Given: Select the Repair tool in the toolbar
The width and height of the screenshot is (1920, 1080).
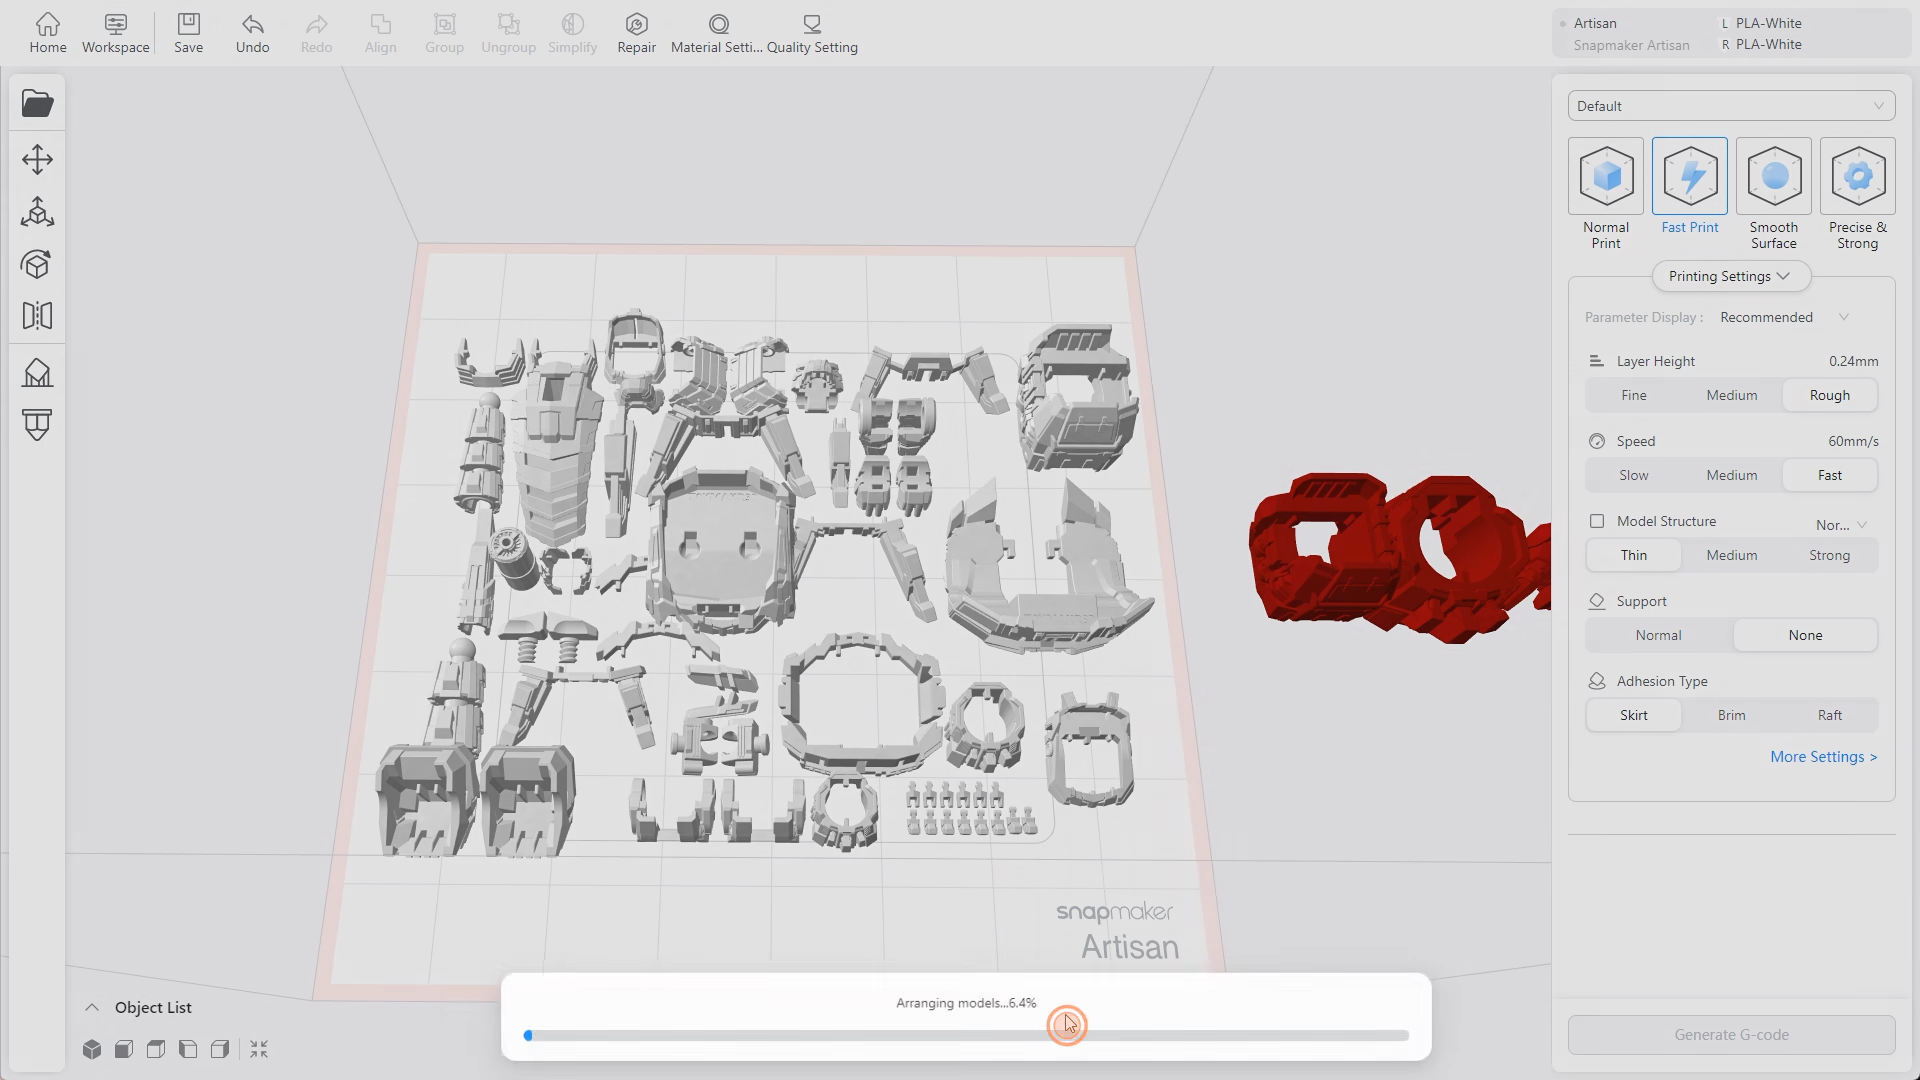Looking at the screenshot, I should 636,33.
